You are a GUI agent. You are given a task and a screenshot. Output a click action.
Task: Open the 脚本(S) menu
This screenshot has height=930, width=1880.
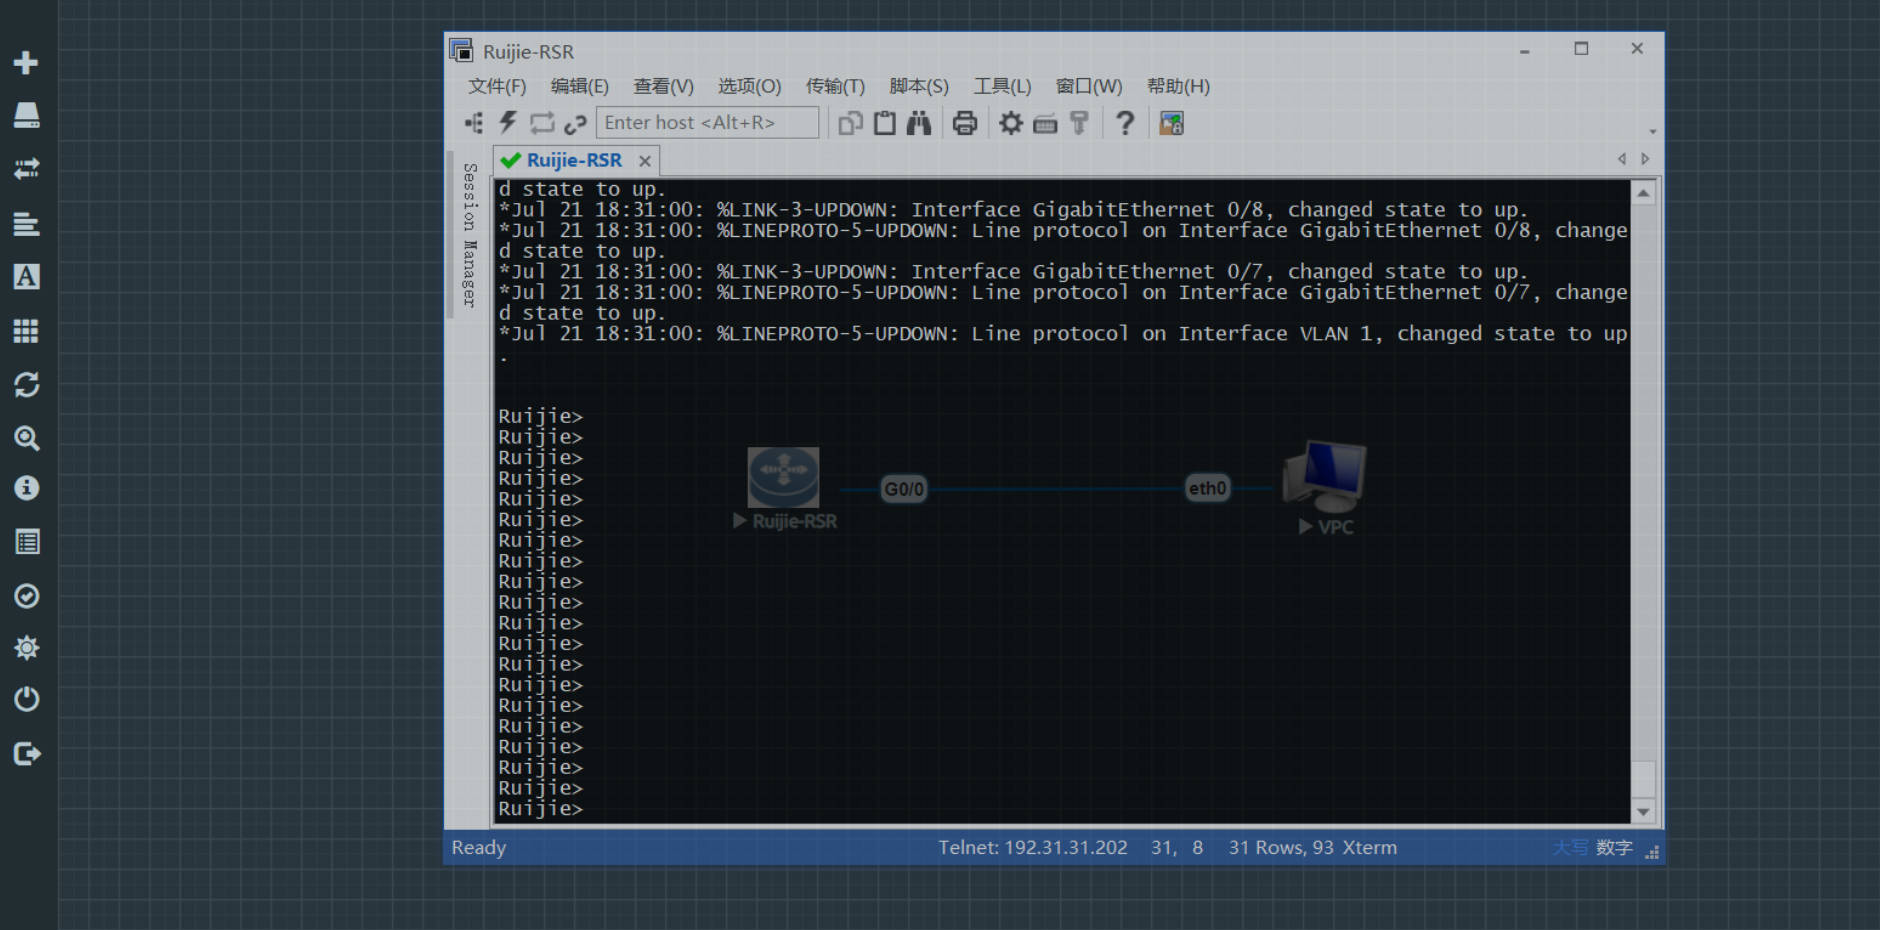918,86
